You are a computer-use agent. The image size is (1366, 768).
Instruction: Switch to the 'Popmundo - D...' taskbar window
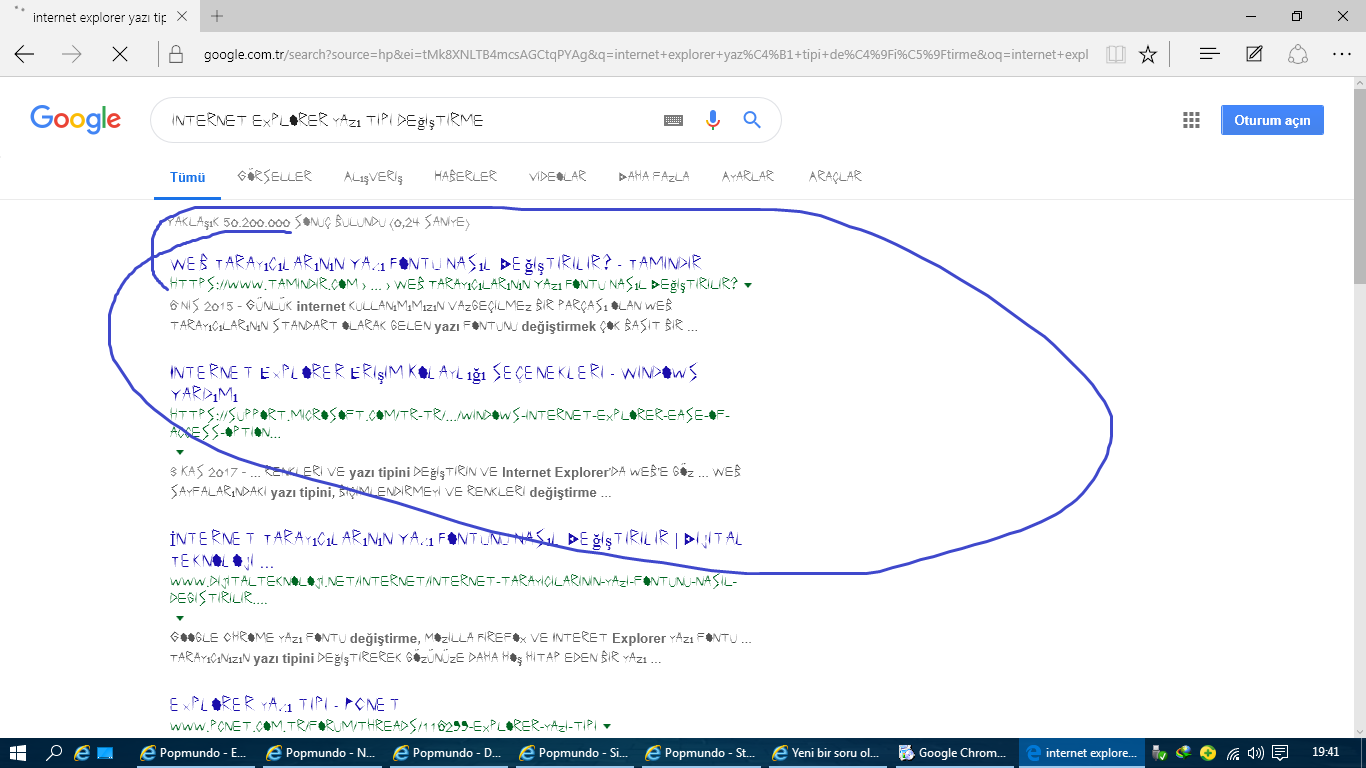[x=448, y=752]
